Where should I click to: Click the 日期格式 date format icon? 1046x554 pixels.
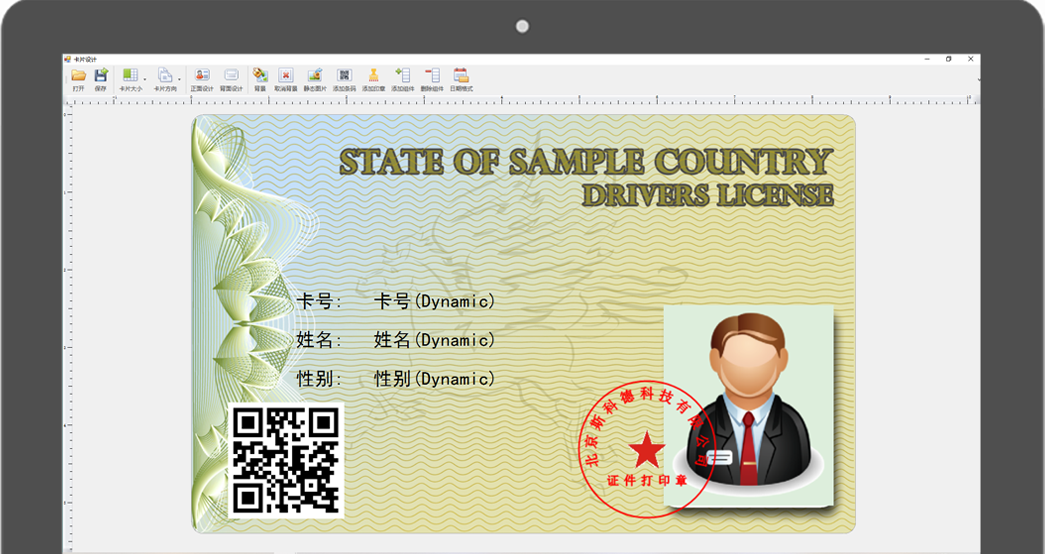click(x=461, y=75)
